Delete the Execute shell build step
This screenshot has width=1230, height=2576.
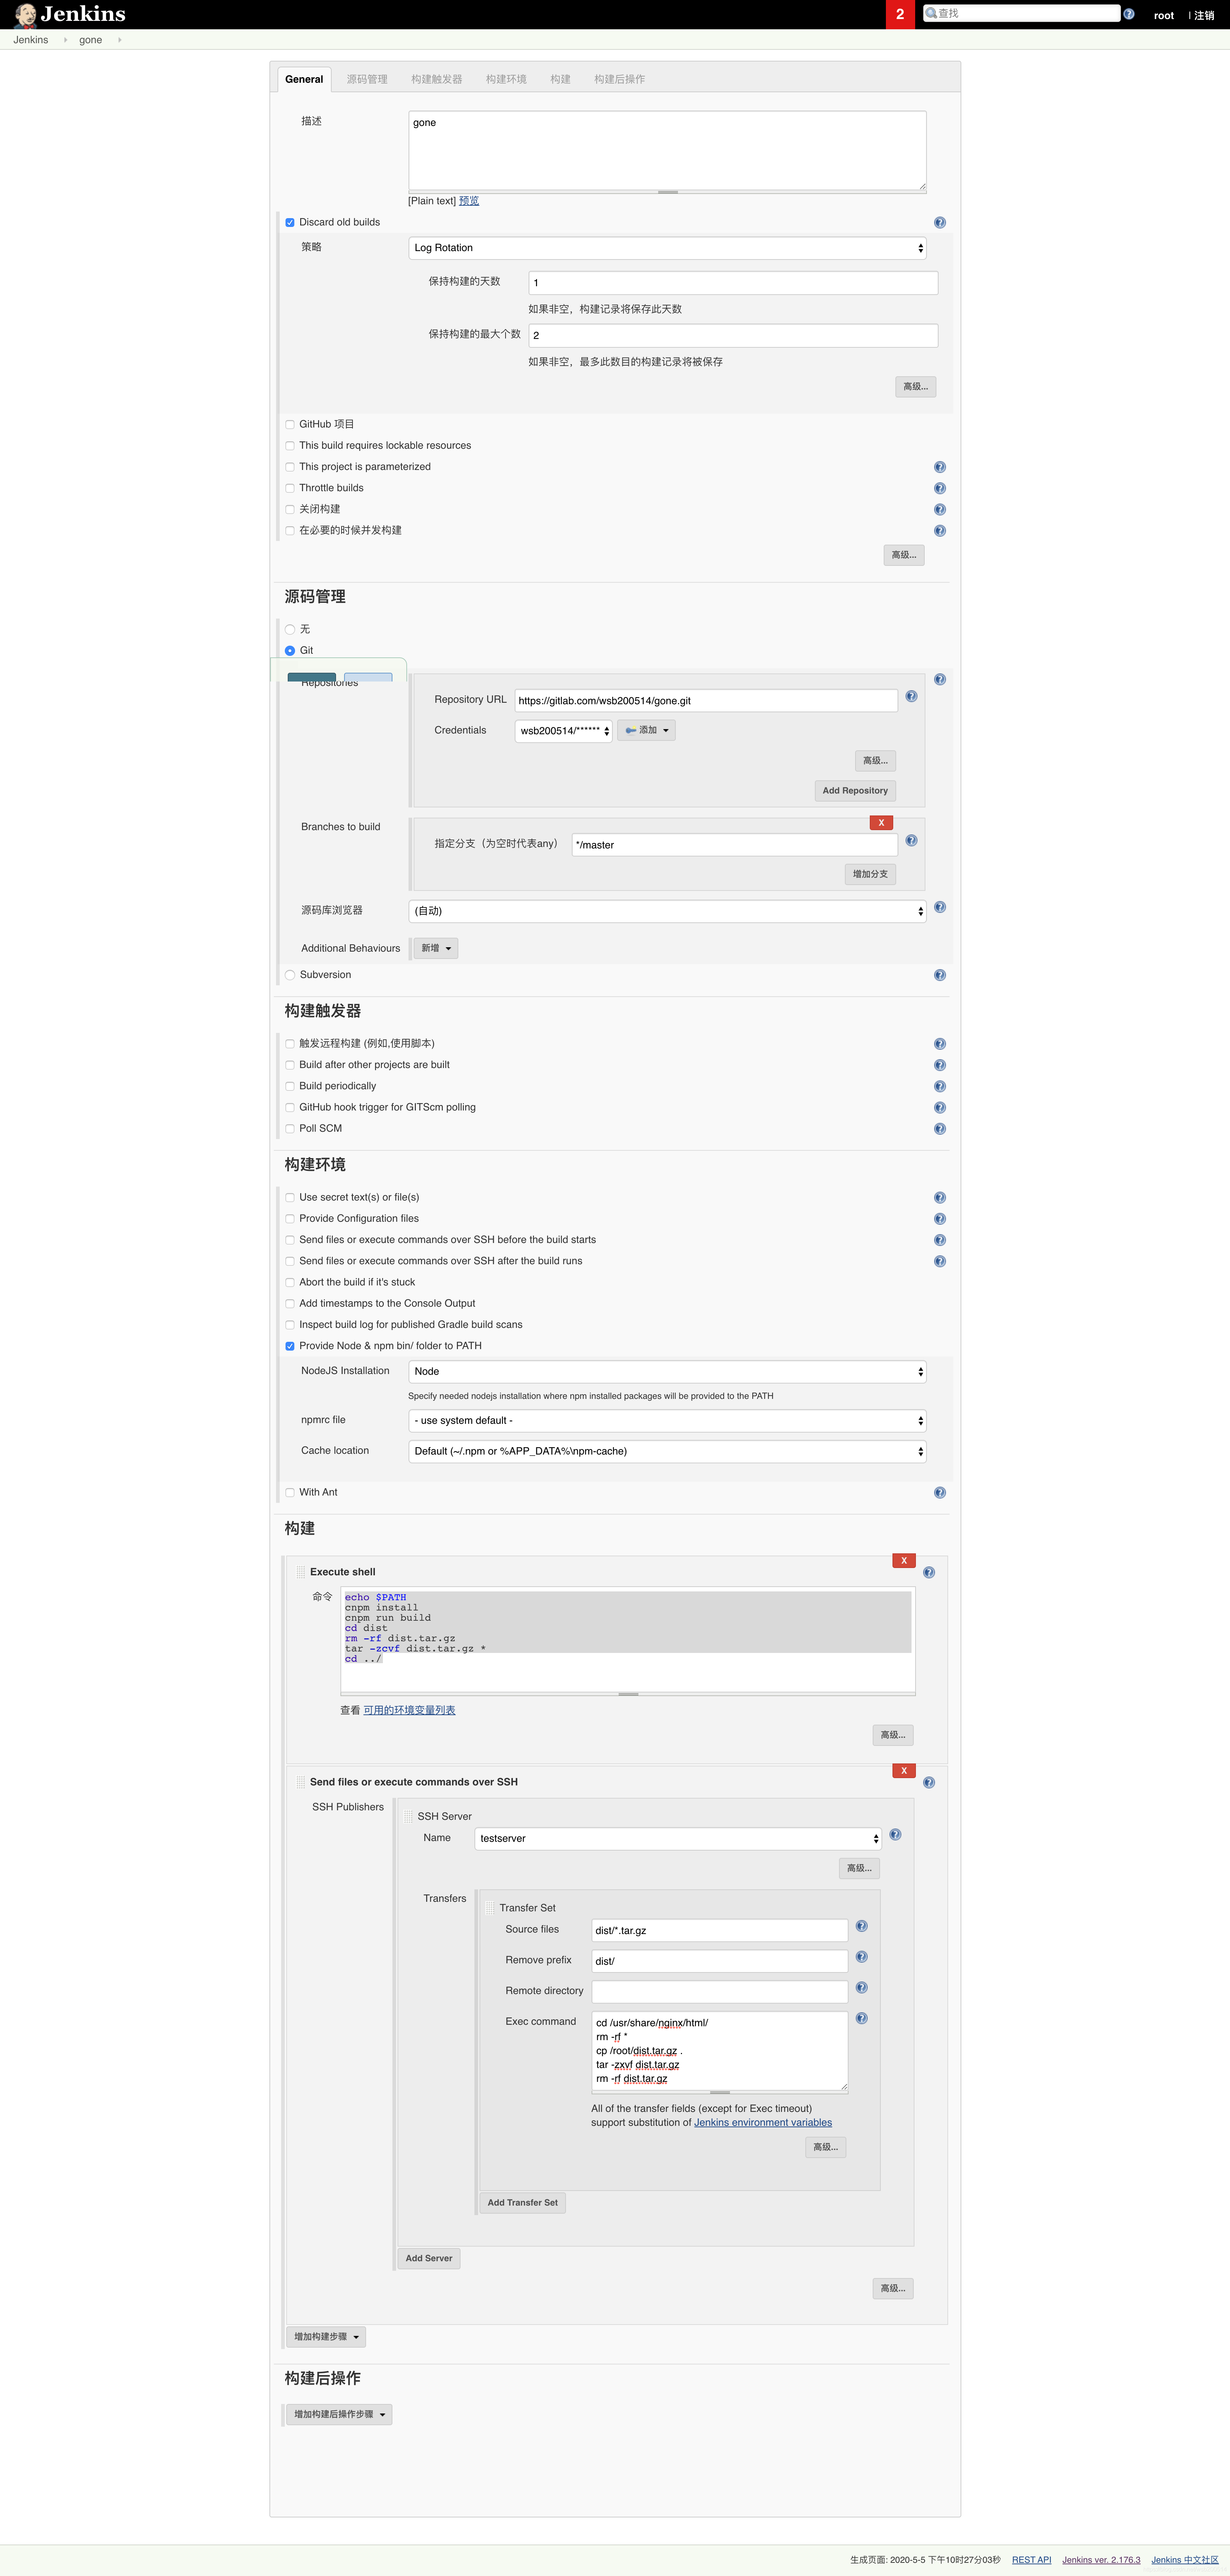coord(904,1561)
